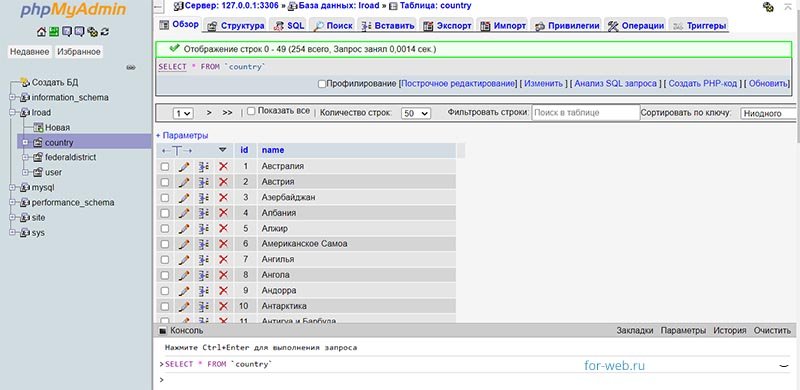This screenshot has width=800, height=390.
Task: Click the console collapse icon at far right
Action: (x=784, y=365)
